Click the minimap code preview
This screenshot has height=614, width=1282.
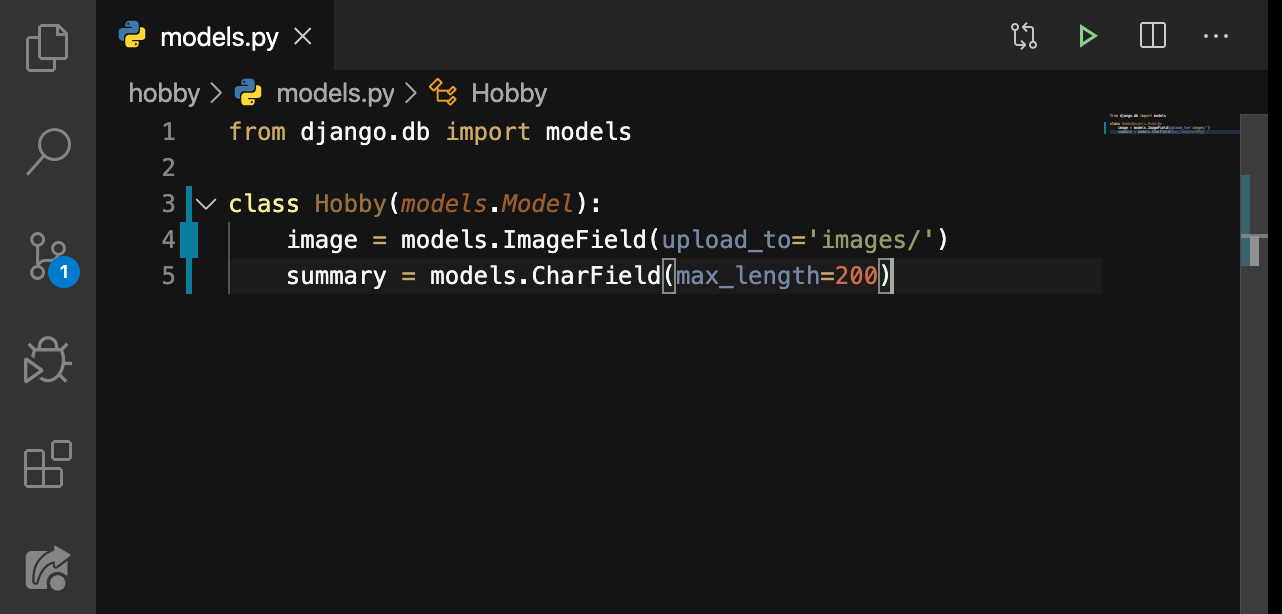pyautogui.click(x=1168, y=125)
